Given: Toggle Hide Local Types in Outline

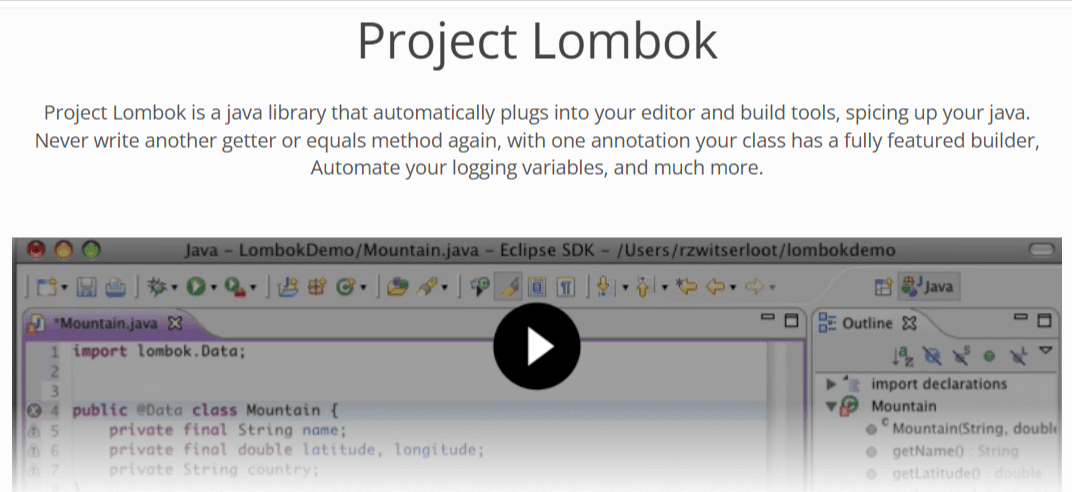Looking at the screenshot, I should click(1018, 355).
